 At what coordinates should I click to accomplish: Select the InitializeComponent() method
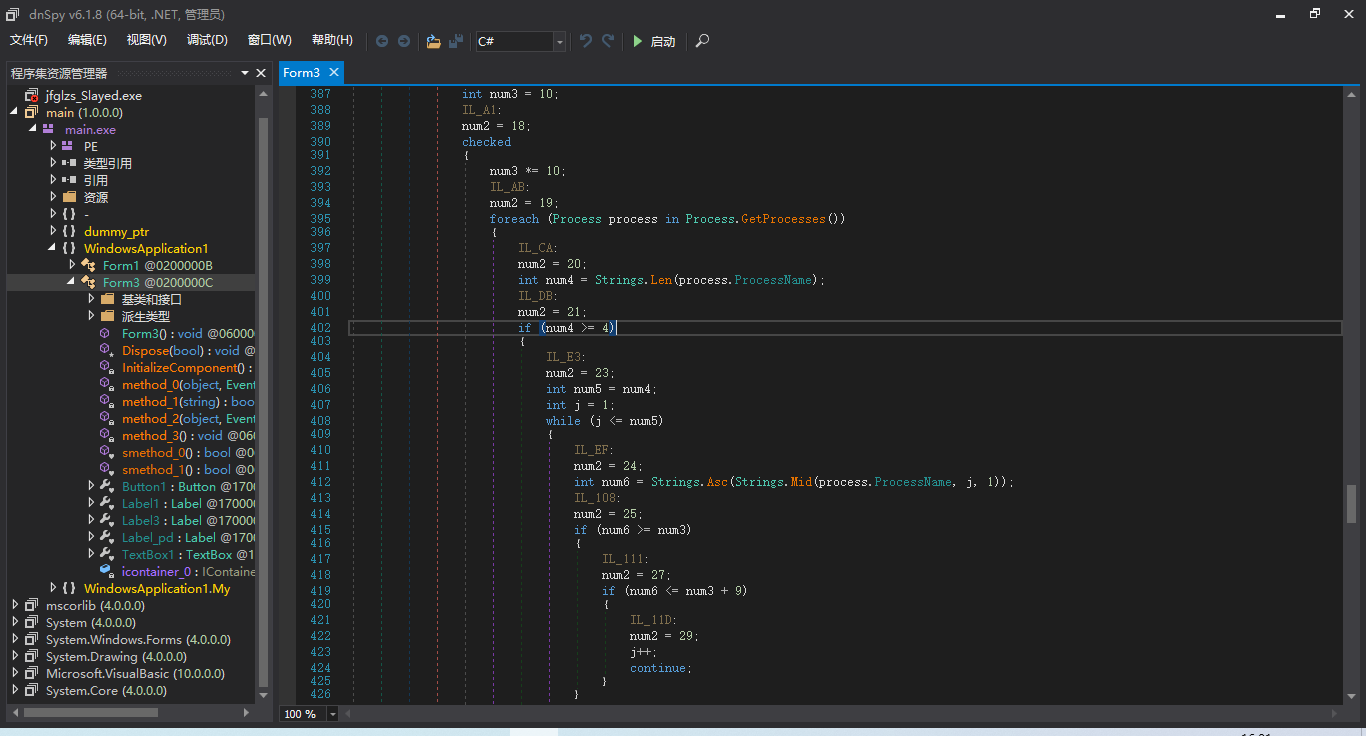pyautogui.click(x=188, y=367)
